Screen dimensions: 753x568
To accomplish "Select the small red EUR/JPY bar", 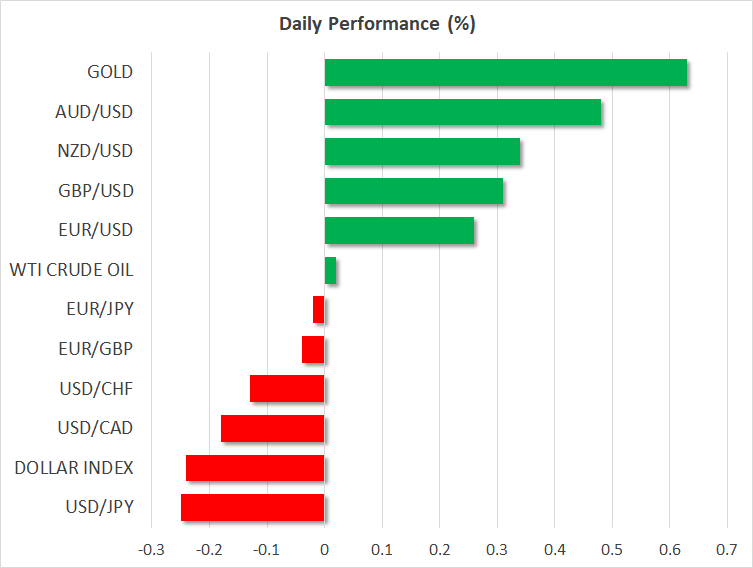I will [319, 310].
